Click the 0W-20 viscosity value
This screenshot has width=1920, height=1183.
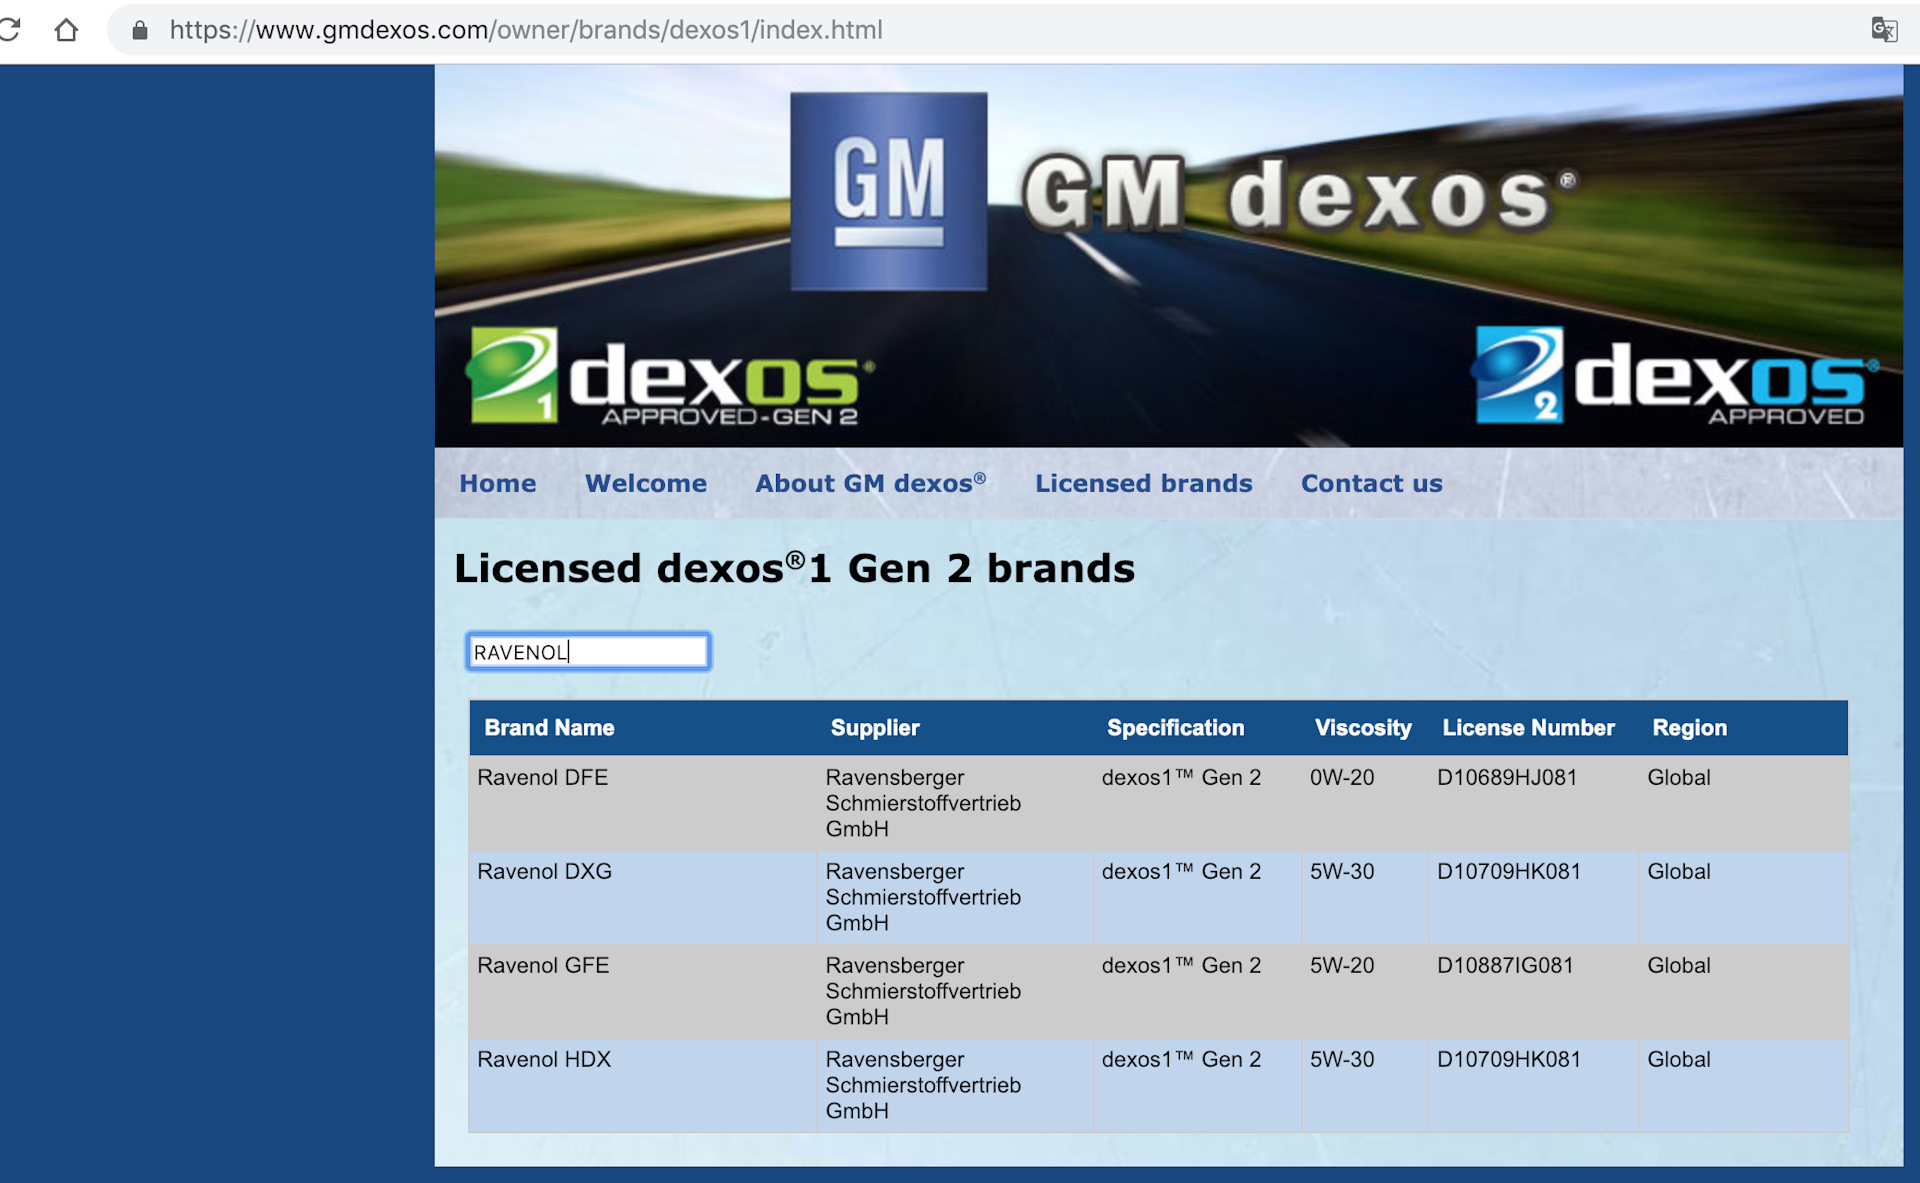[1342, 778]
